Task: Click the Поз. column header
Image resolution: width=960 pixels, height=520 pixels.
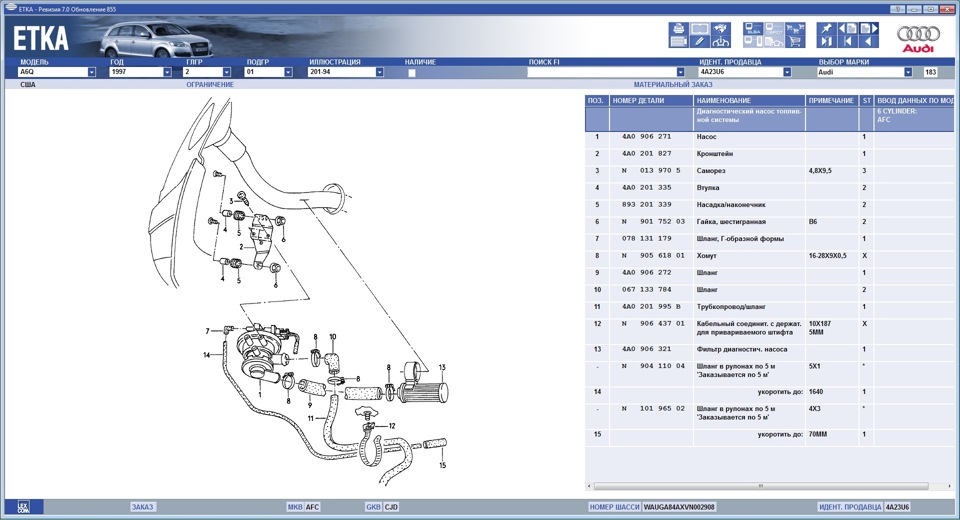Action: click(x=596, y=100)
